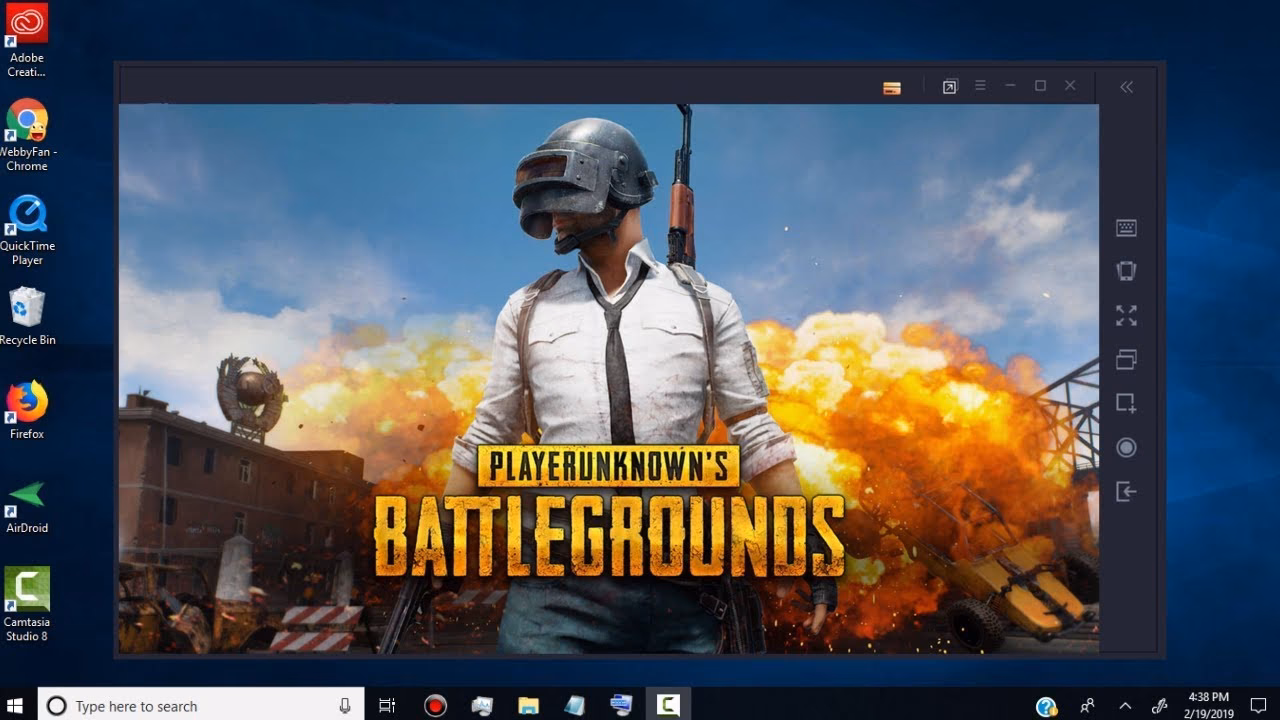The width and height of the screenshot is (1280, 720).
Task: Open the Camtasia Studio 8 desktop shortcut
Action: coord(26,590)
